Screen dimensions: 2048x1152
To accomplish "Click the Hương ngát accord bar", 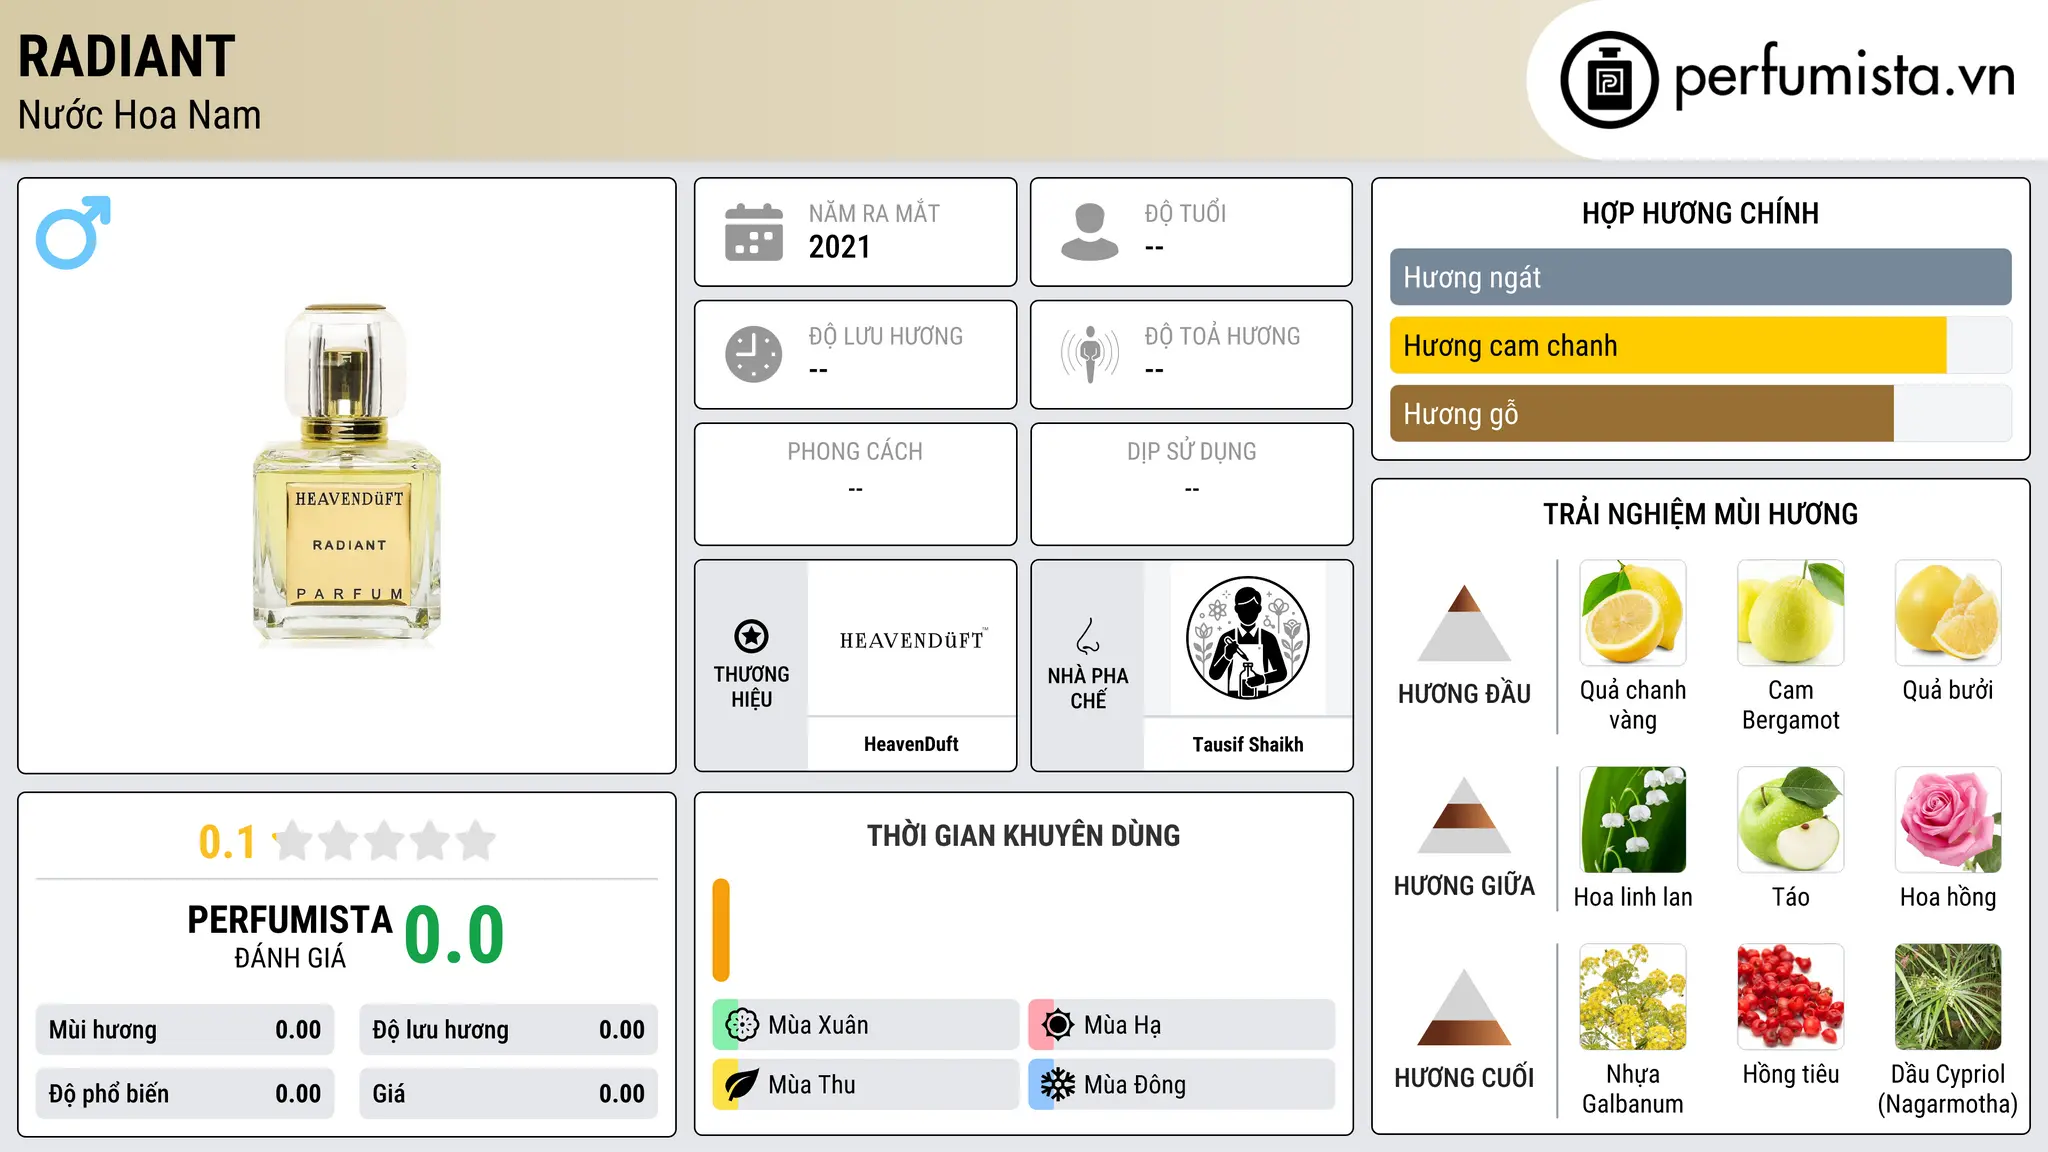I will point(1701,277).
